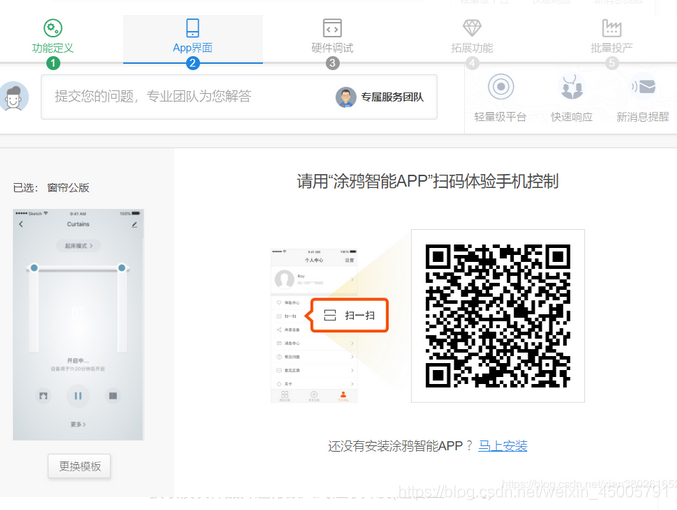
Task: Click the diamond icon above 拓展功能
Action: 472,28
